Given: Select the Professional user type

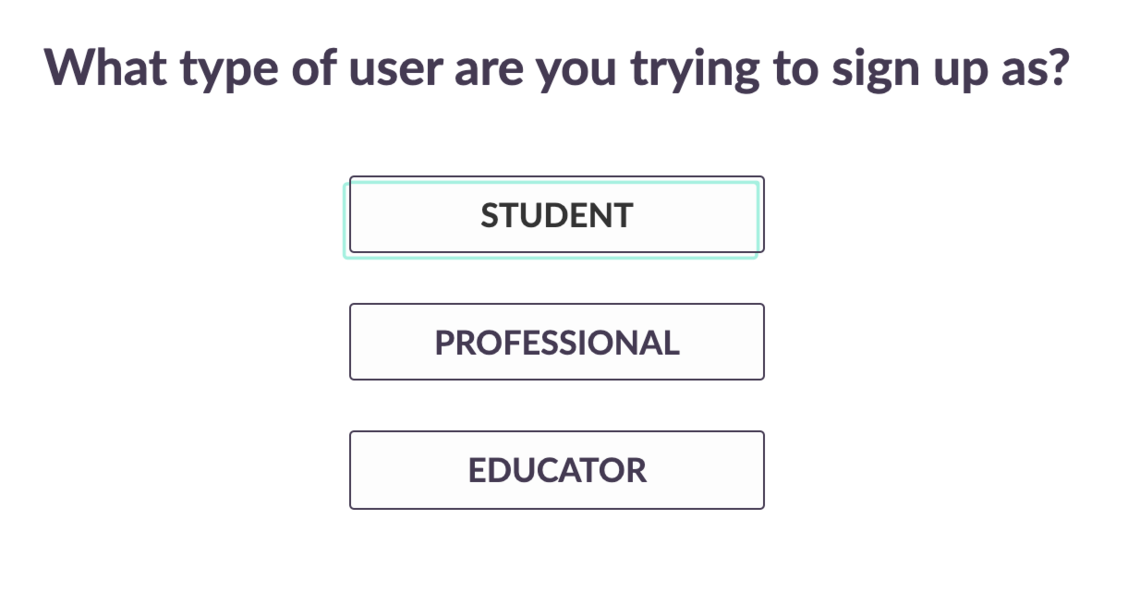Looking at the screenshot, I should (x=556, y=342).
